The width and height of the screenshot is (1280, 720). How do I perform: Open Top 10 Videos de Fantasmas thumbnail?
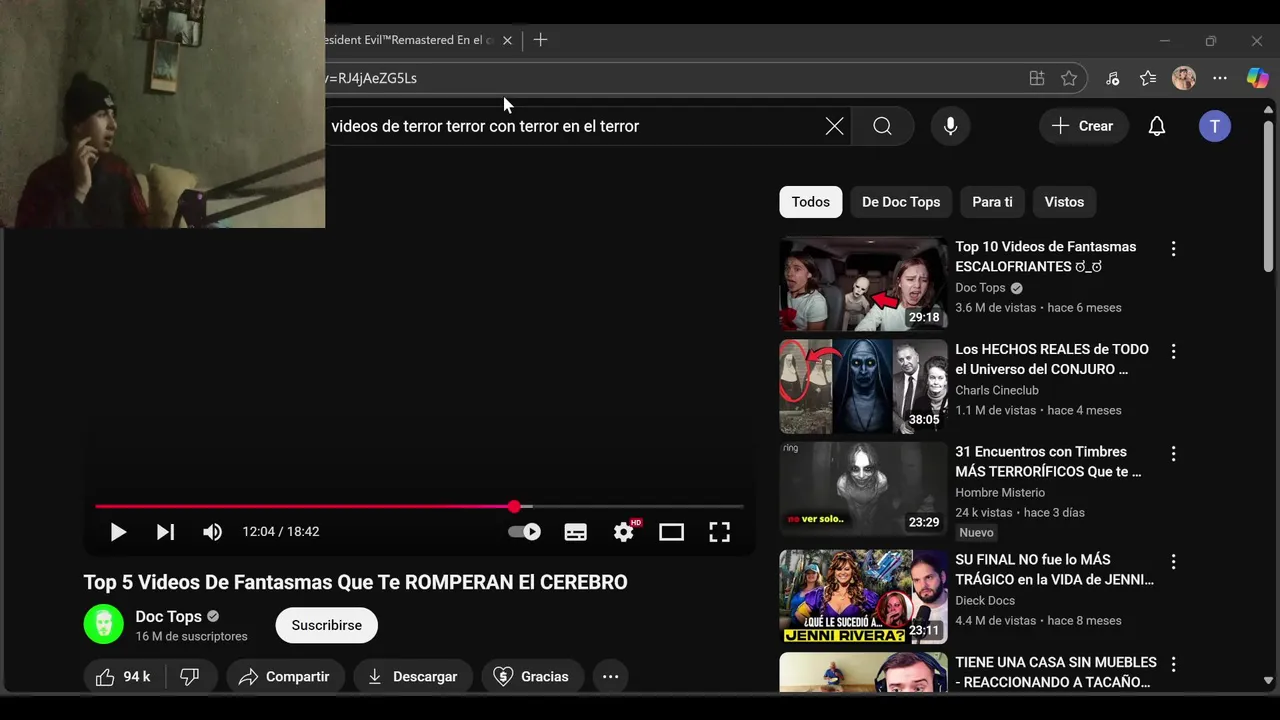[863, 284]
